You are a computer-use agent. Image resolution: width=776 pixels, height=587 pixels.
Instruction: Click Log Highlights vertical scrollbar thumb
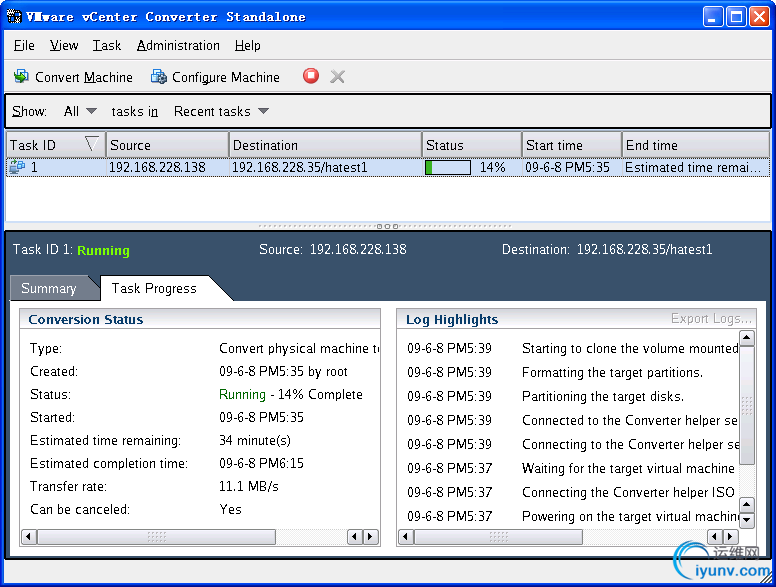point(746,405)
